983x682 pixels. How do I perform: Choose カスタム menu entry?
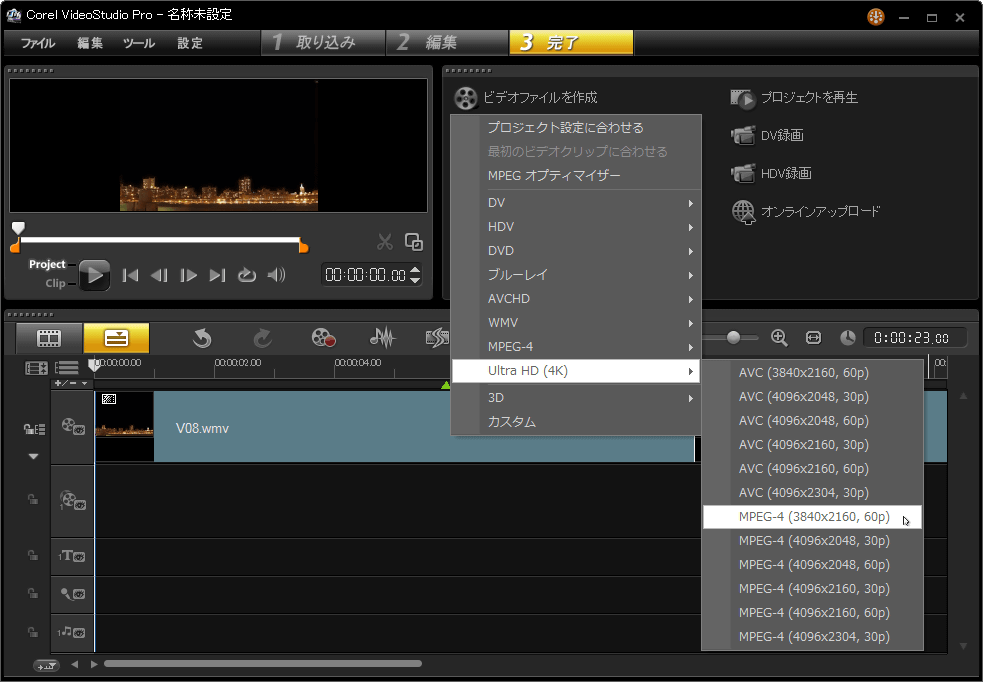point(576,422)
